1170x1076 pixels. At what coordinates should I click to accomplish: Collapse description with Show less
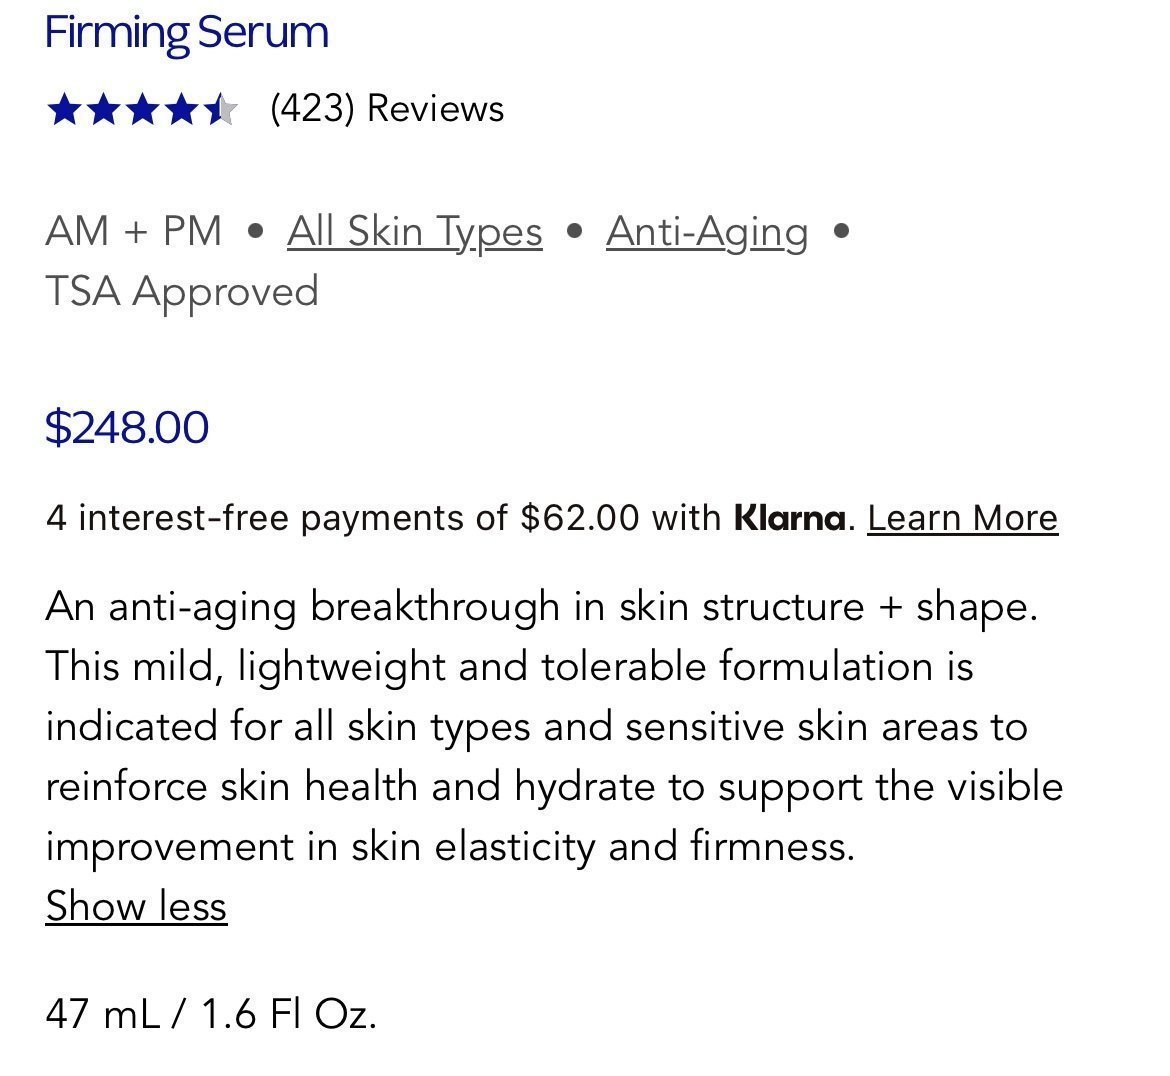[136, 906]
